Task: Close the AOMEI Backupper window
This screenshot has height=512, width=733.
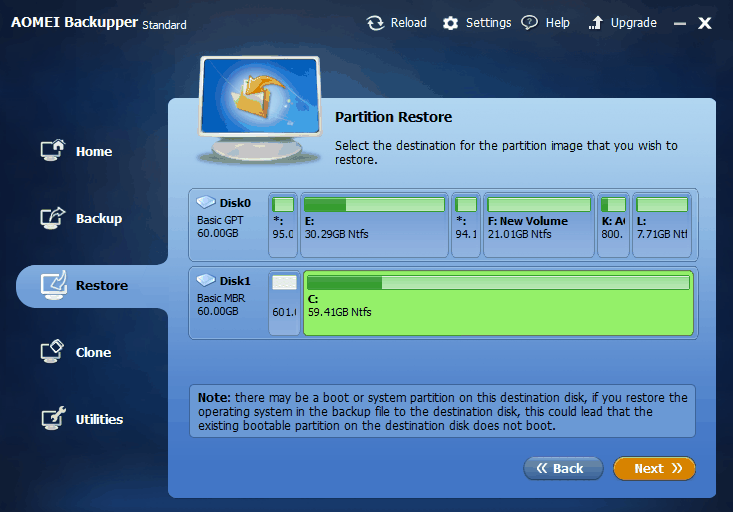Action: pos(704,23)
